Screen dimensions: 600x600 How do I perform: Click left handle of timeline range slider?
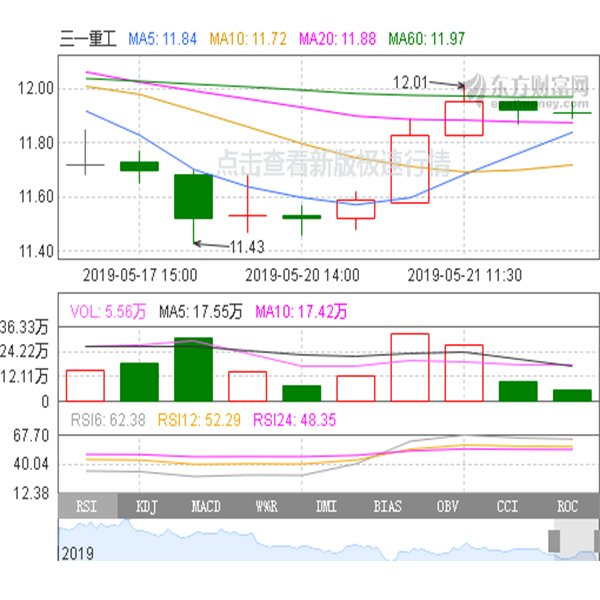553,541
